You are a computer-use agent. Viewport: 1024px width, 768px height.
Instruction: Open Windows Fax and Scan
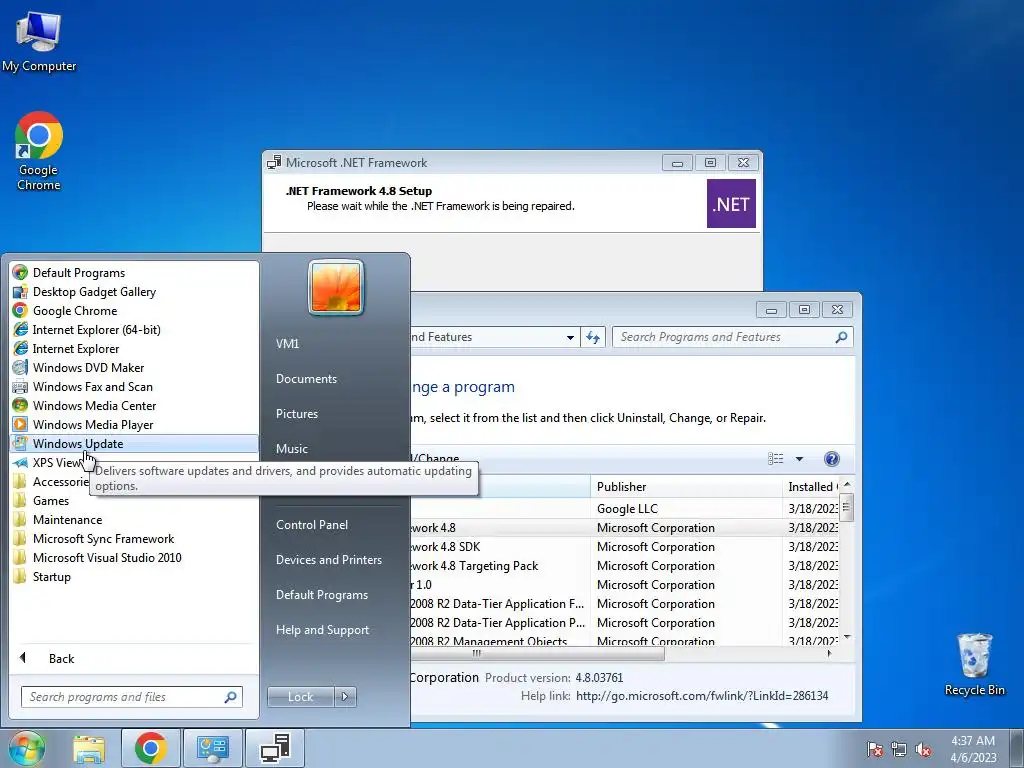pos(134,387)
